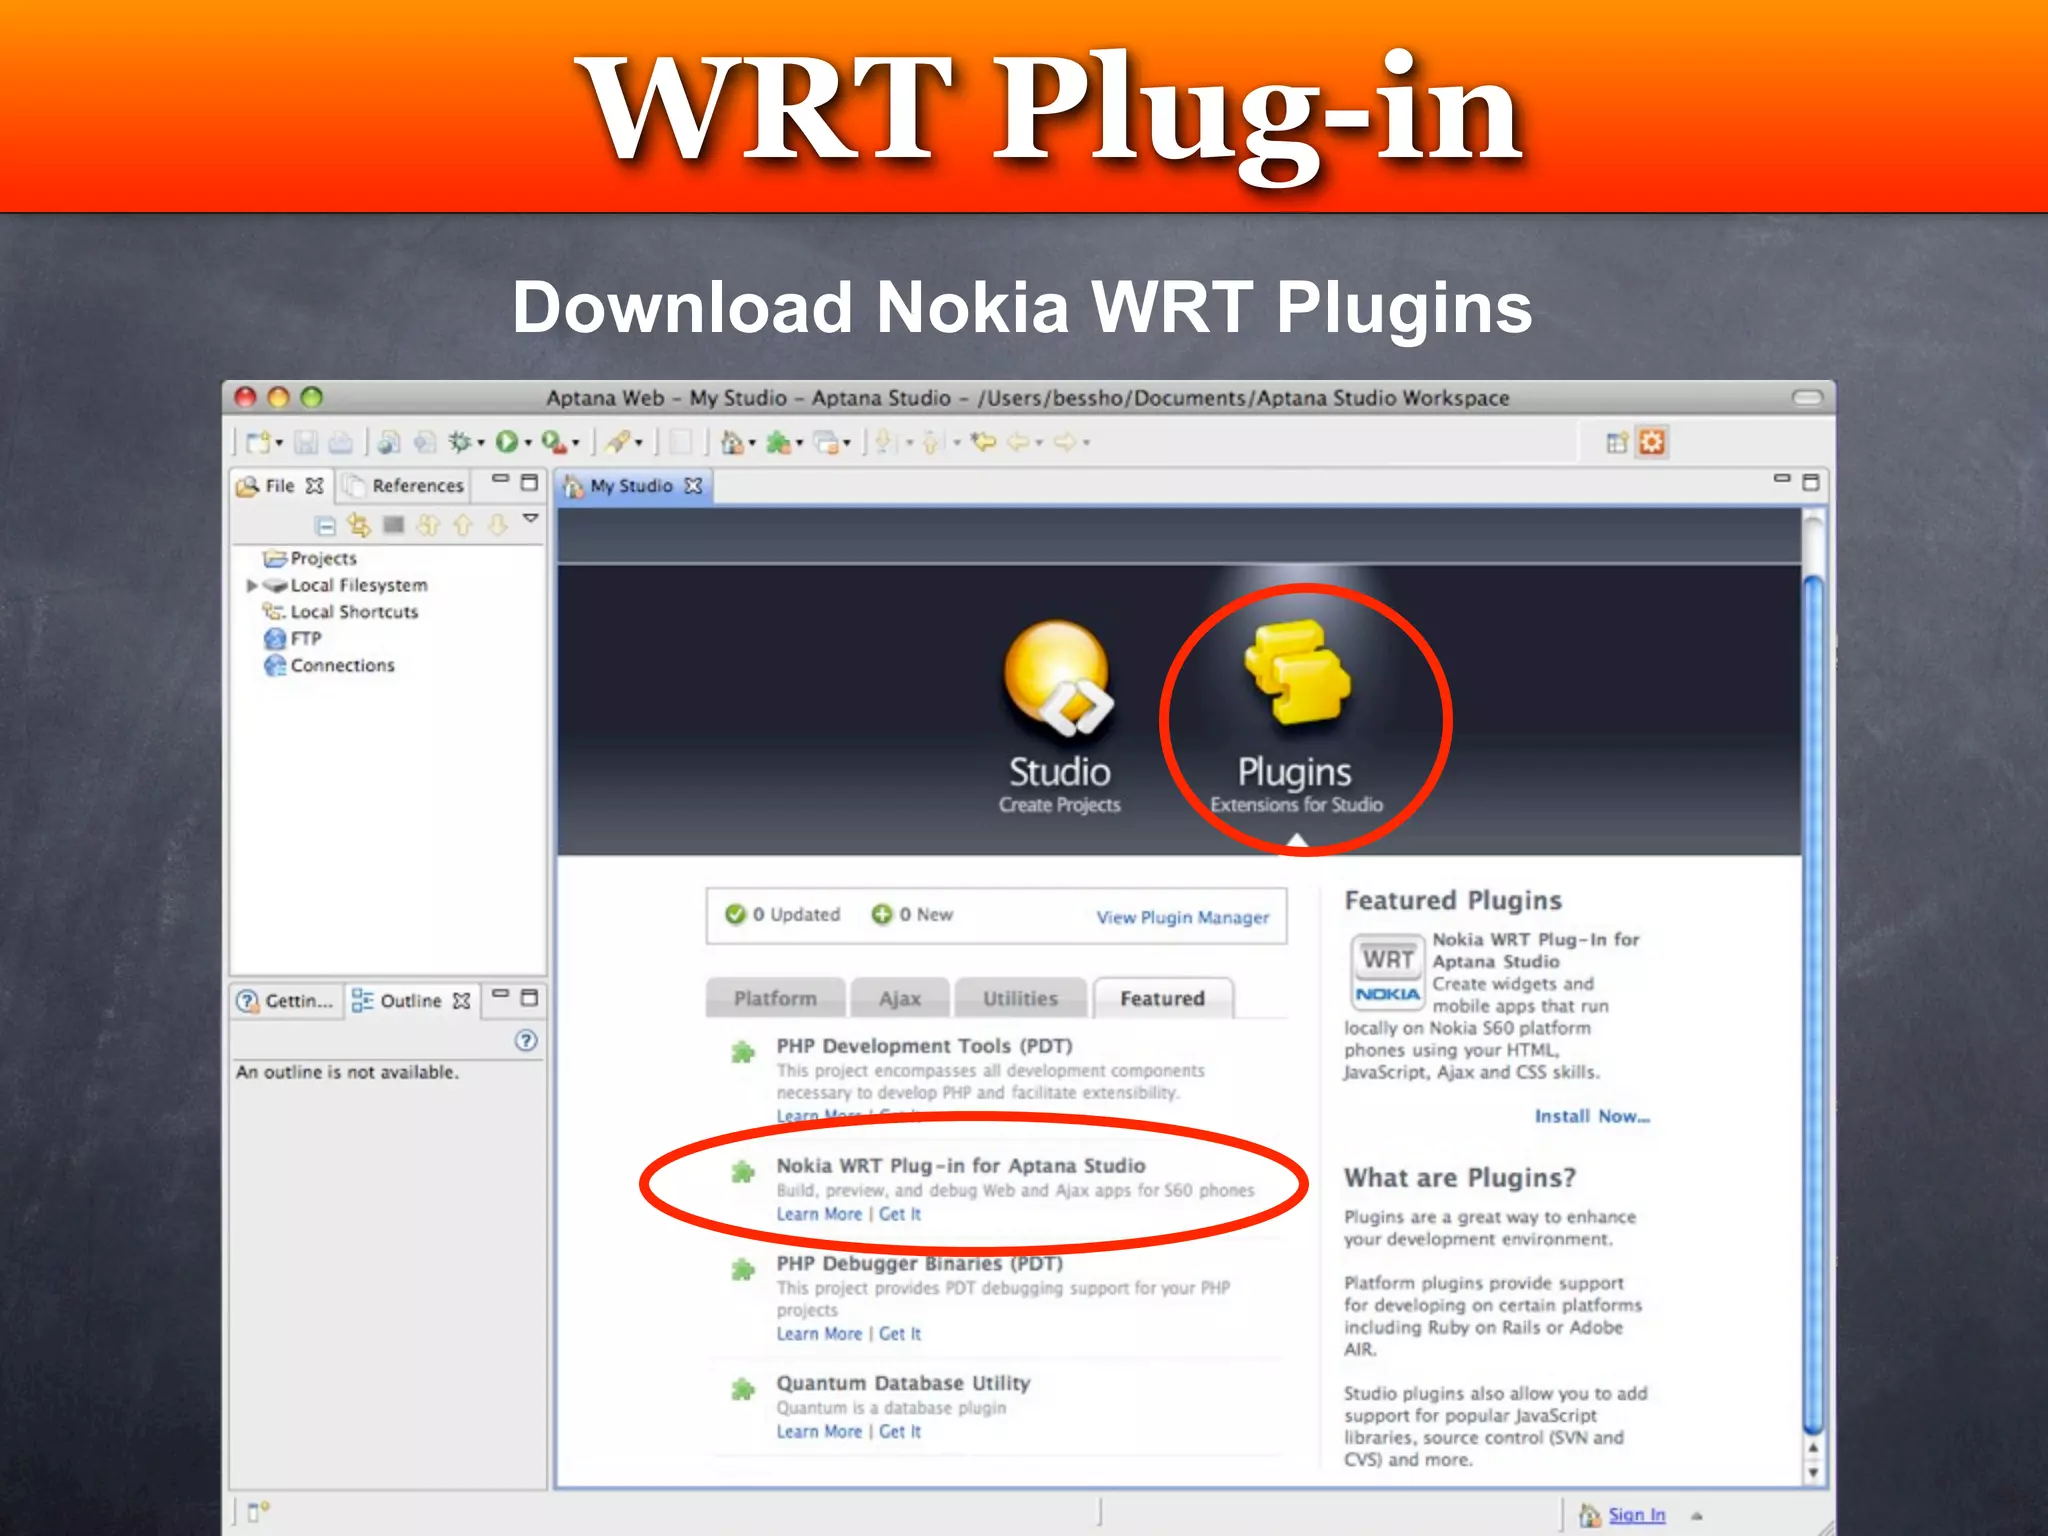2048x1536 pixels.
Task: Expand the Local Filesystem tree node
Action: 252,585
